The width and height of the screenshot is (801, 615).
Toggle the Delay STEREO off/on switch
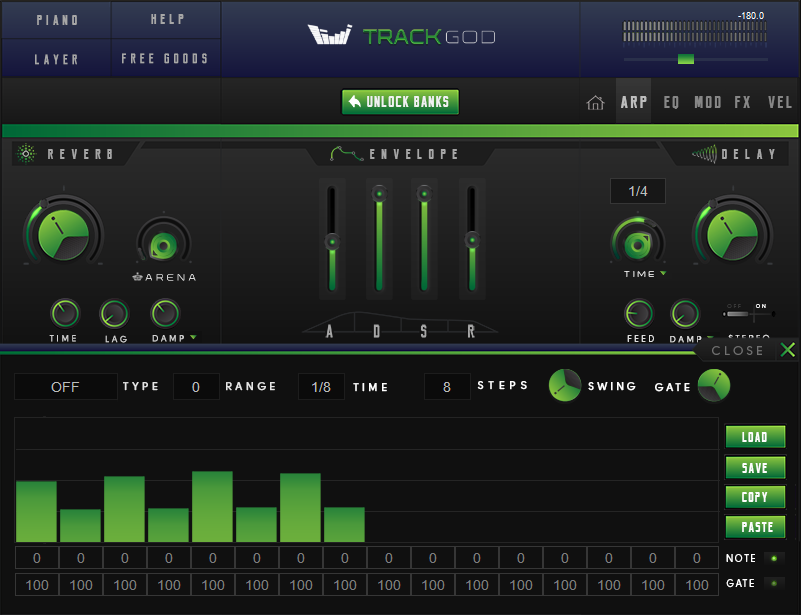tap(749, 314)
